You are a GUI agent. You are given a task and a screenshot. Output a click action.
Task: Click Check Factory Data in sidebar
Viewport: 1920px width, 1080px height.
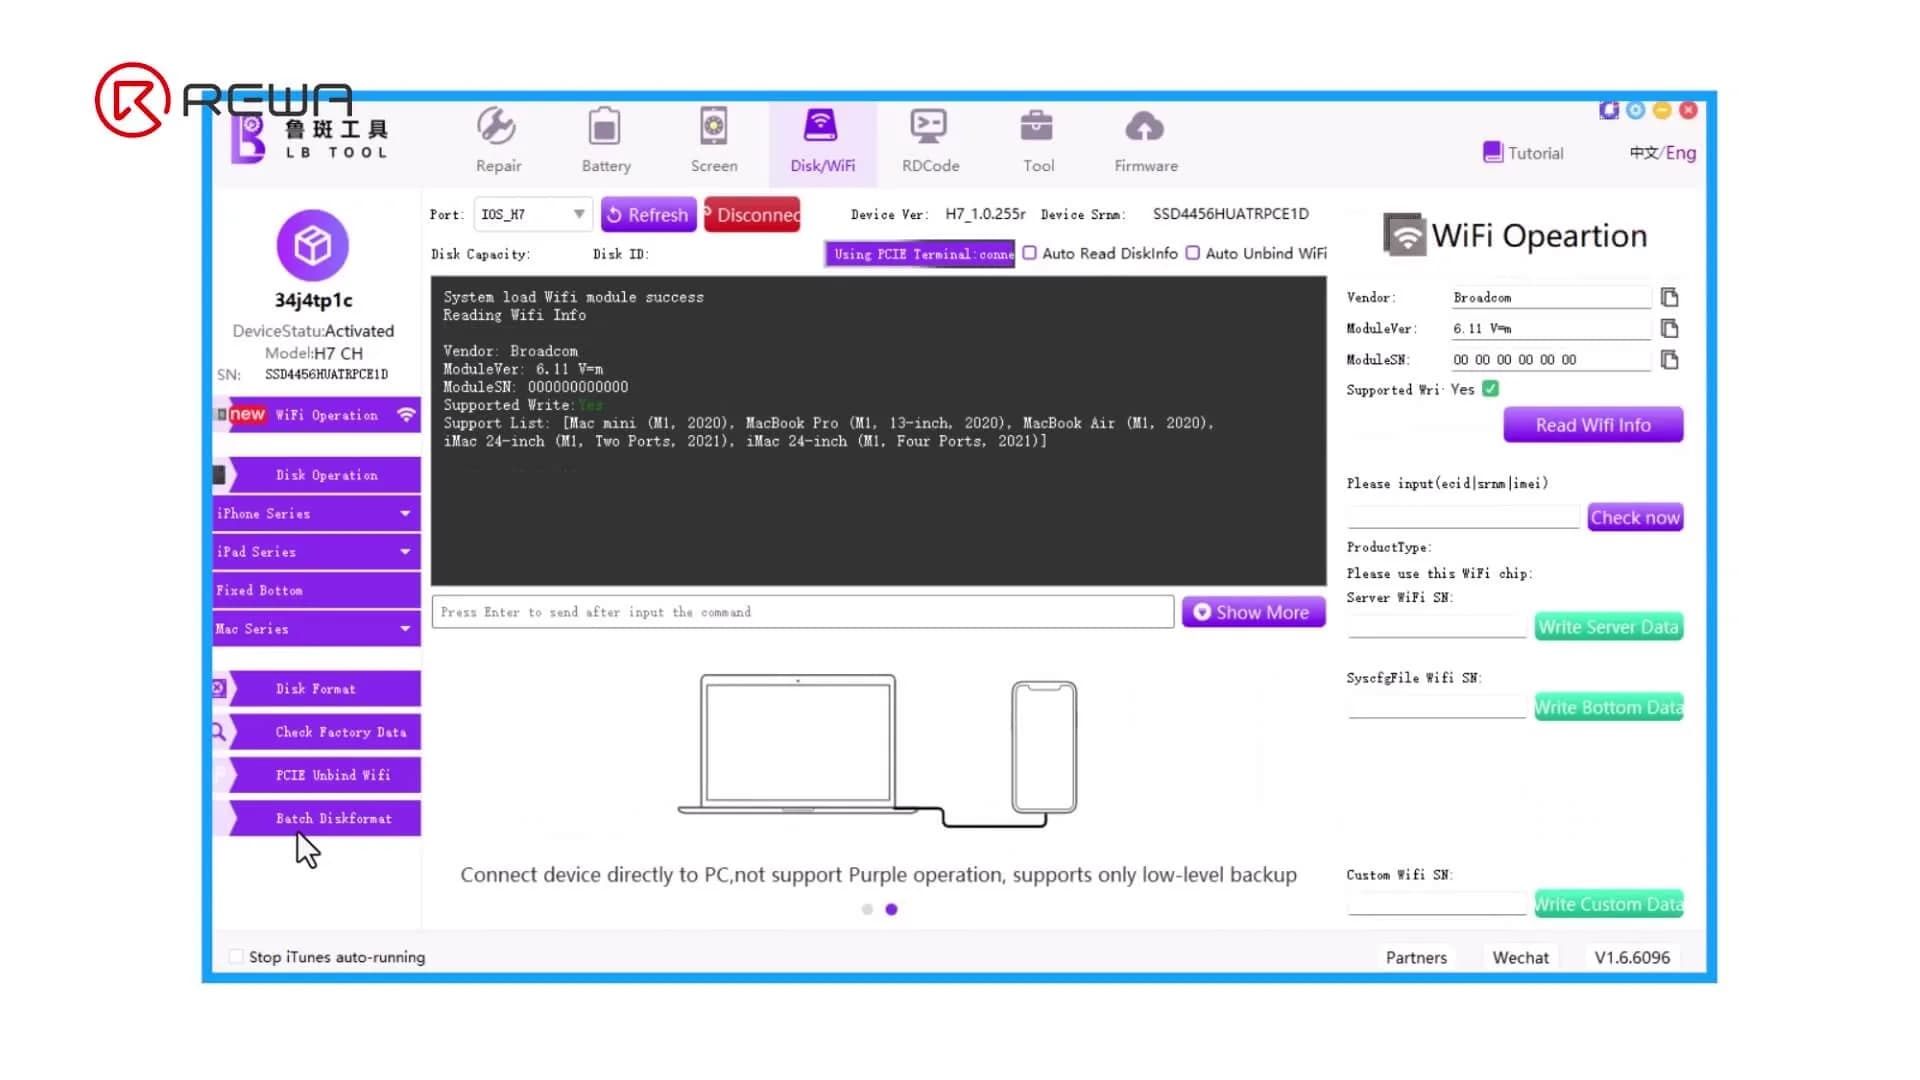[317, 732]
